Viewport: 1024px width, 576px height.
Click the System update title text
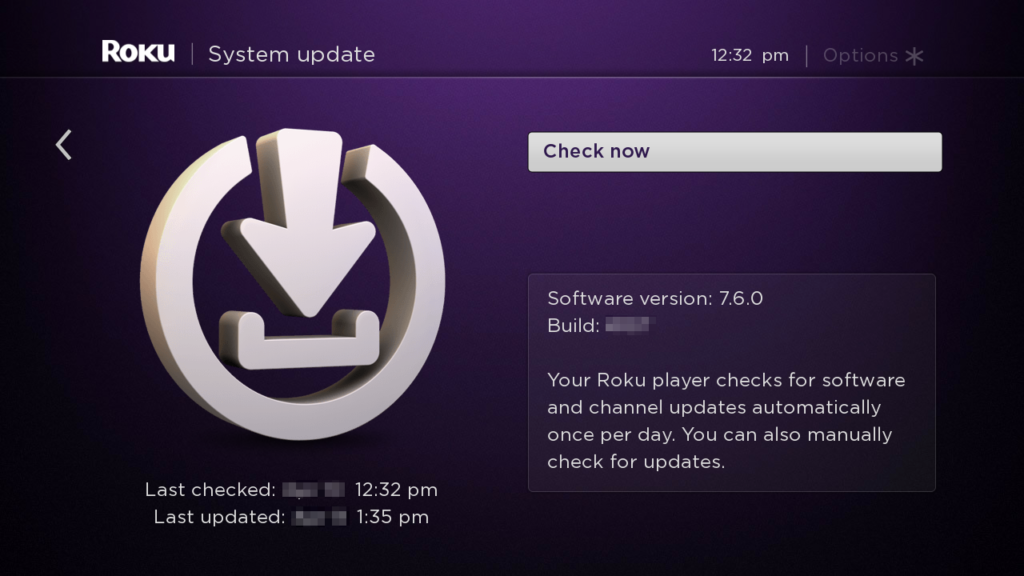click(291, 54)
